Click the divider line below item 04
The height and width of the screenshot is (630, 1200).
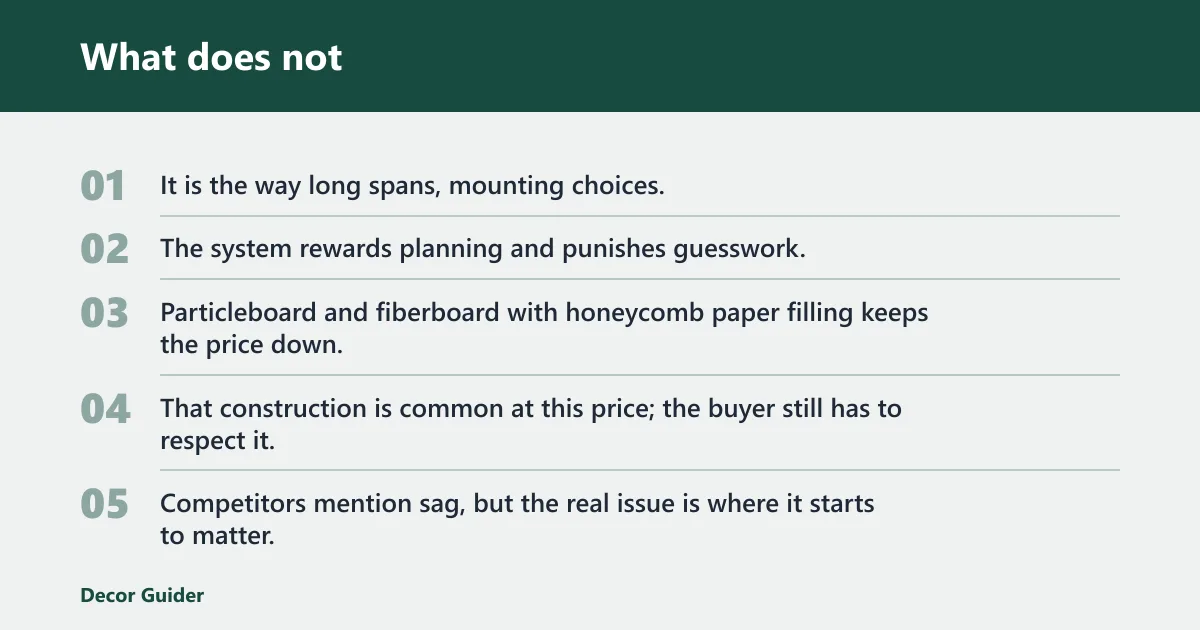click(640, 470)
